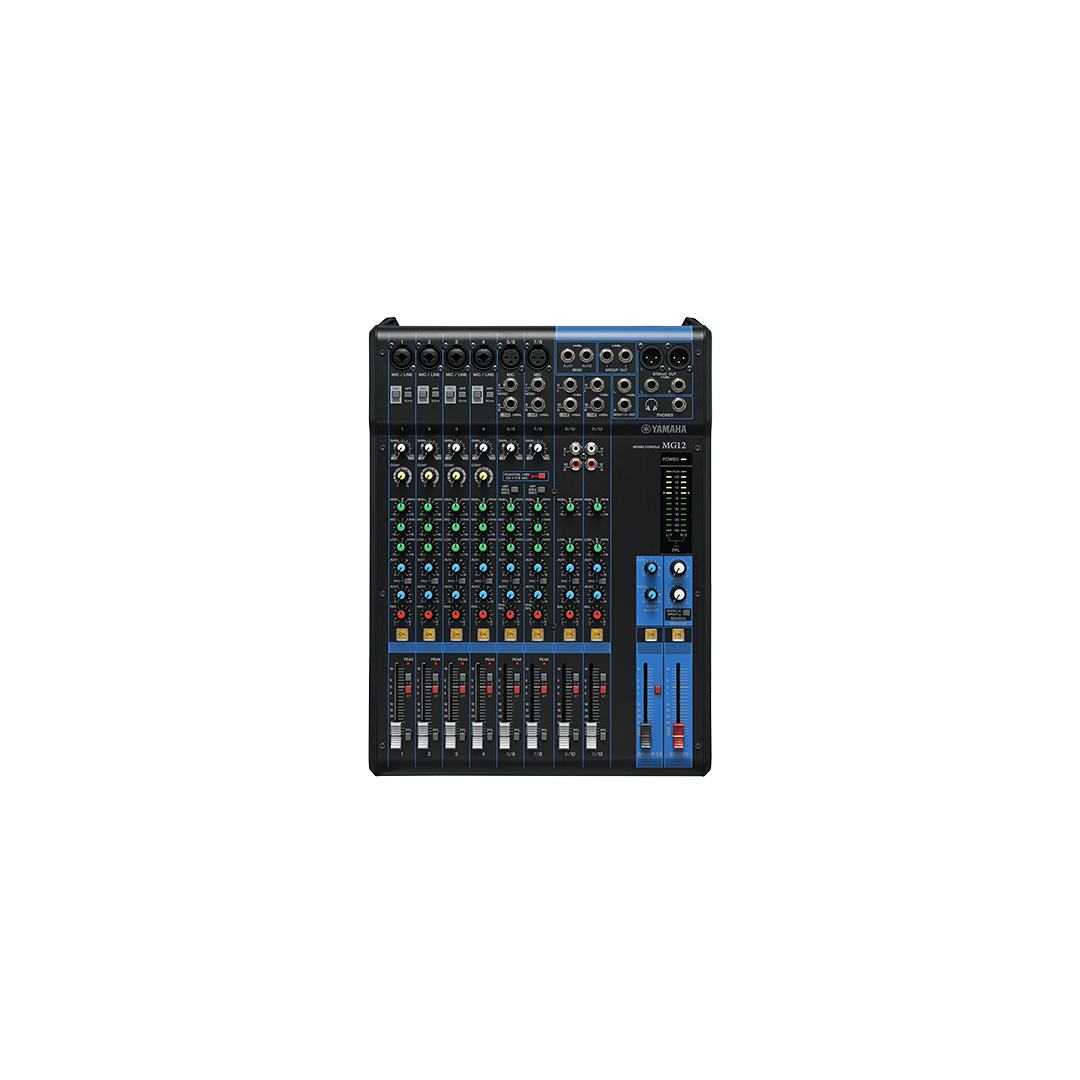The image size is (1080, 1080).
Task: Toggle the STEREO master ON button
Action: pyautogui.click(x=678, y=634)
